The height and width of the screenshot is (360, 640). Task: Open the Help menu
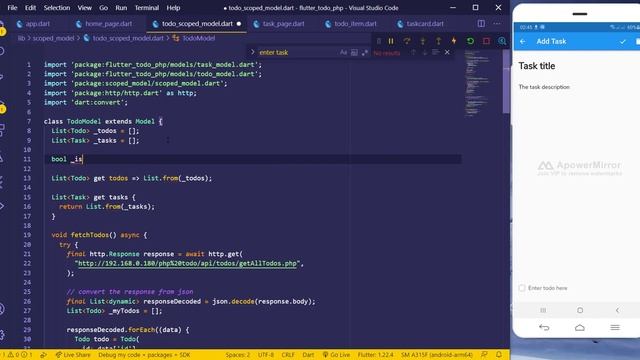(173, 8)
